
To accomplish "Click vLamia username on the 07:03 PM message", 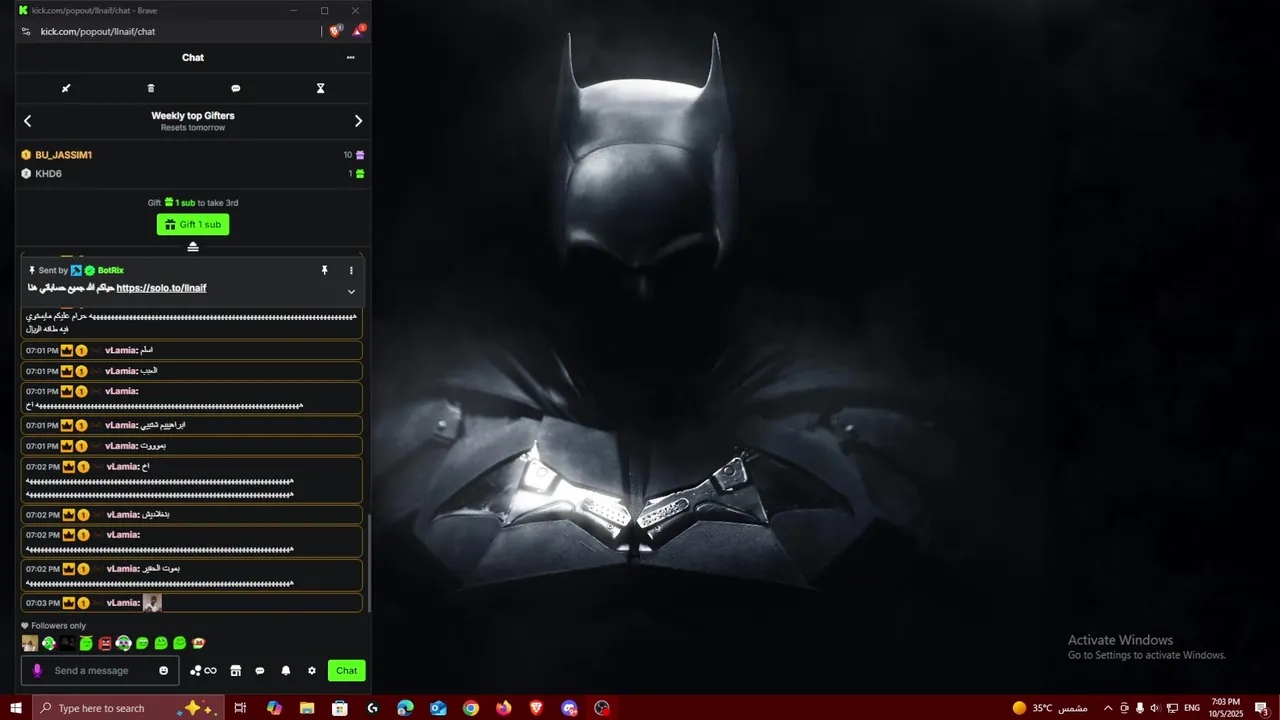I will pos(123,603).
